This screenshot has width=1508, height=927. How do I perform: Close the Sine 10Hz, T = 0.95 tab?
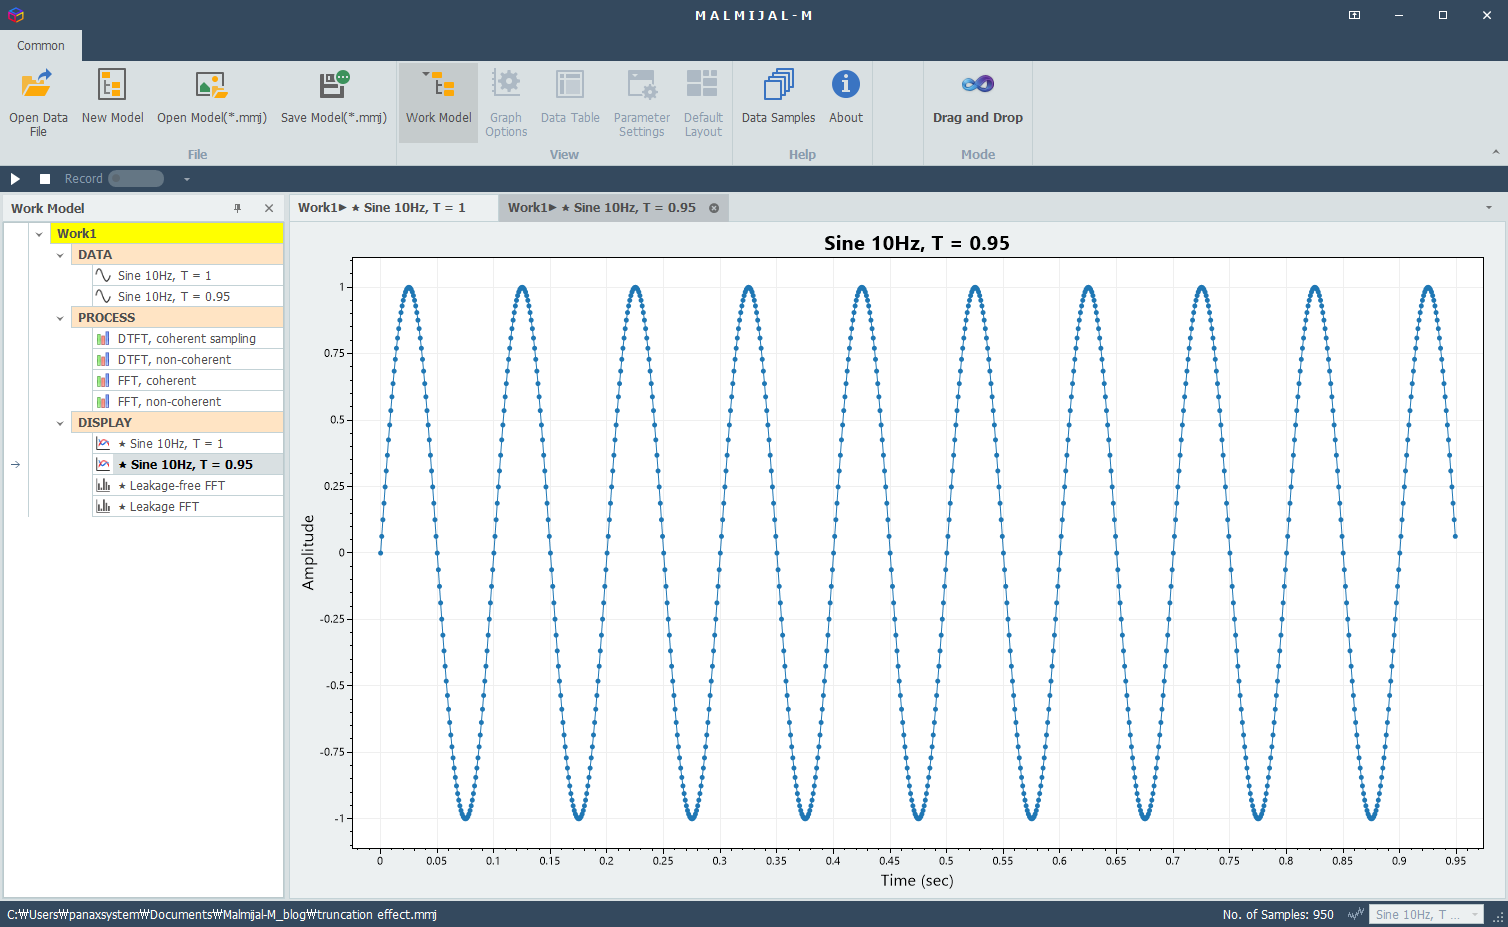click(x=714, y=208)
